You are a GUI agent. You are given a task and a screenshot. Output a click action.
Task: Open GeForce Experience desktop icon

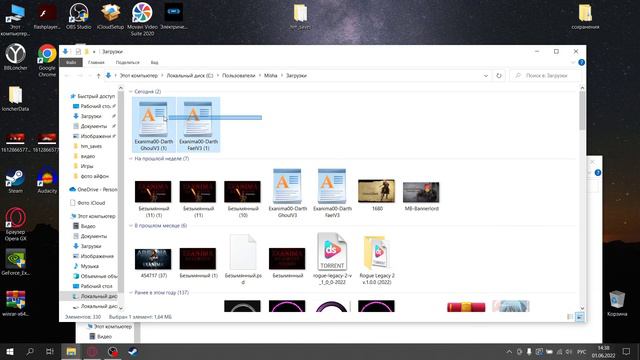point(16,262)
